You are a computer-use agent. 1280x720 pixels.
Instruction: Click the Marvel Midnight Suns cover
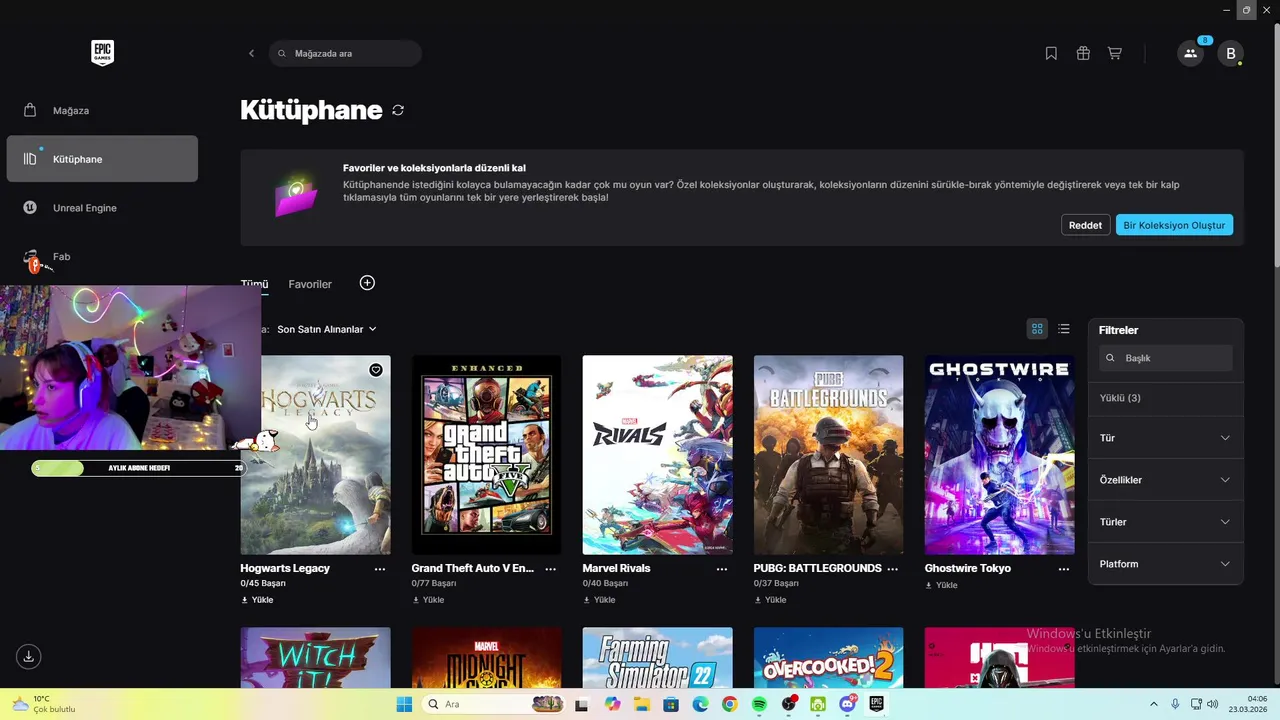click(486, 658)
